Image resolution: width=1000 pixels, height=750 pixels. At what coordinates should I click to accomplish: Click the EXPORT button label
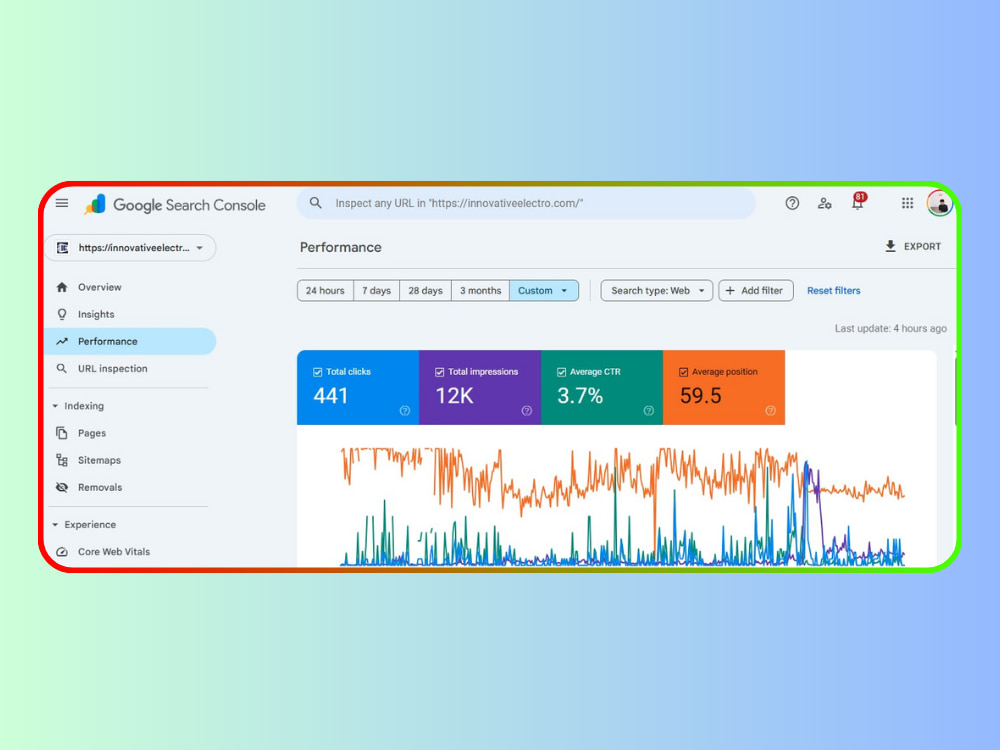click(x=922, y=246)
